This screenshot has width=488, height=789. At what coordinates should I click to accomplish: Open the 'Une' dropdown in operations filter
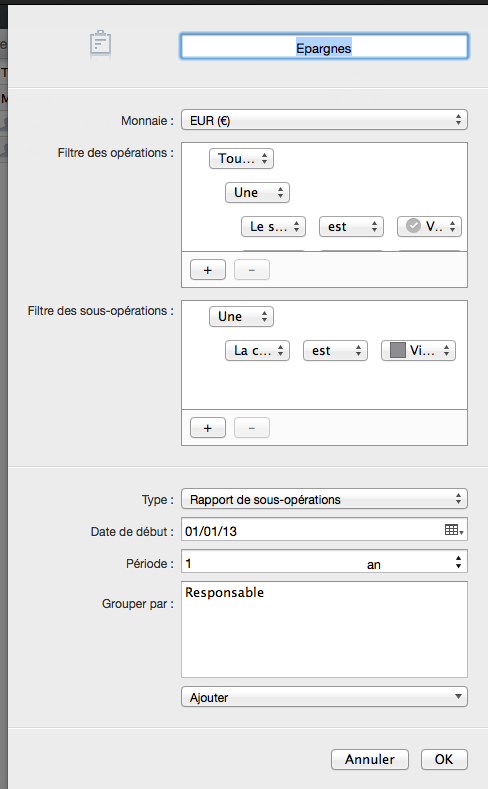pyautogui.click(x=257, y=192)
